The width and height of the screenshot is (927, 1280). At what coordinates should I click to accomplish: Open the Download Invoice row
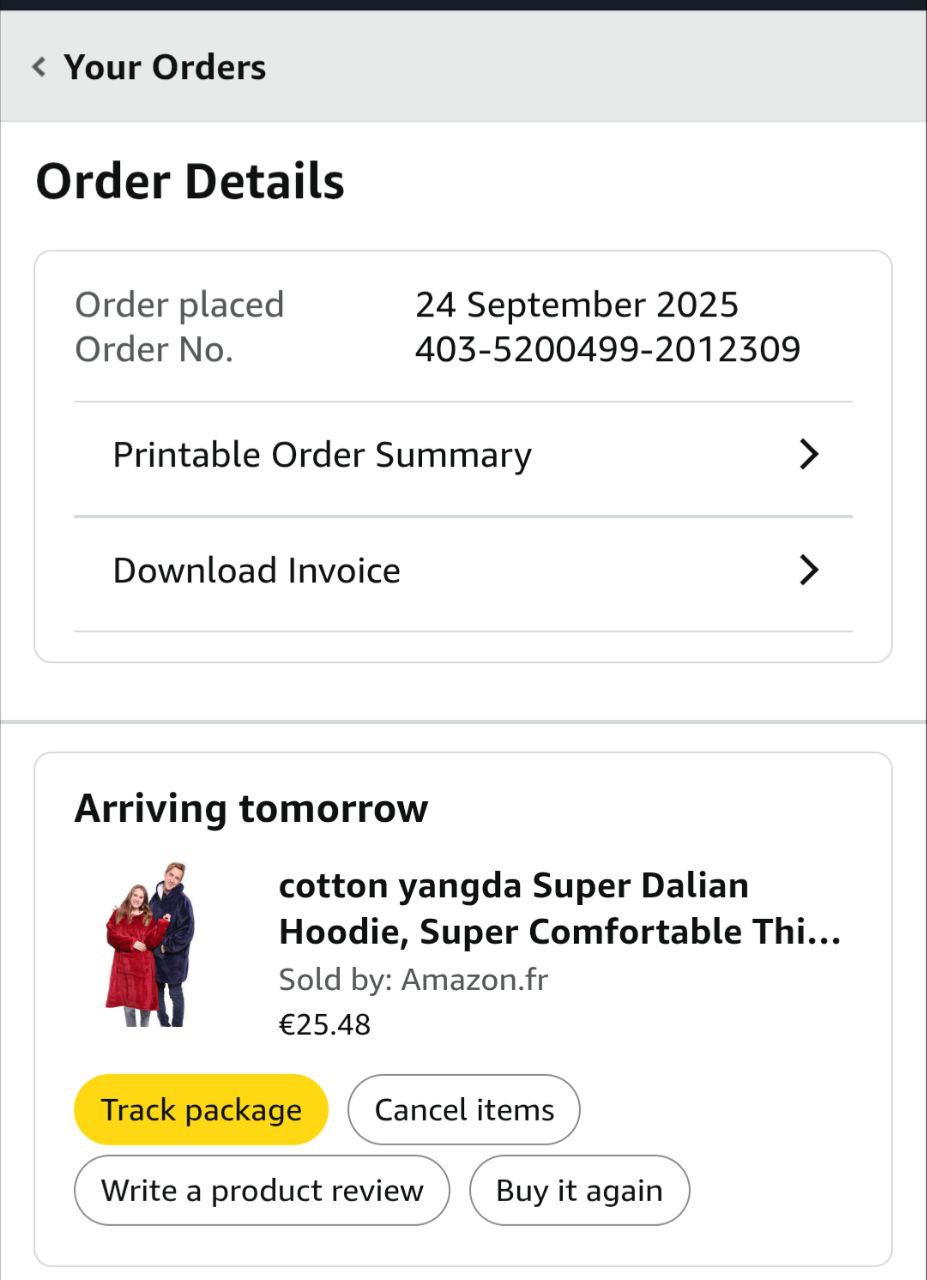pos(257,571)
